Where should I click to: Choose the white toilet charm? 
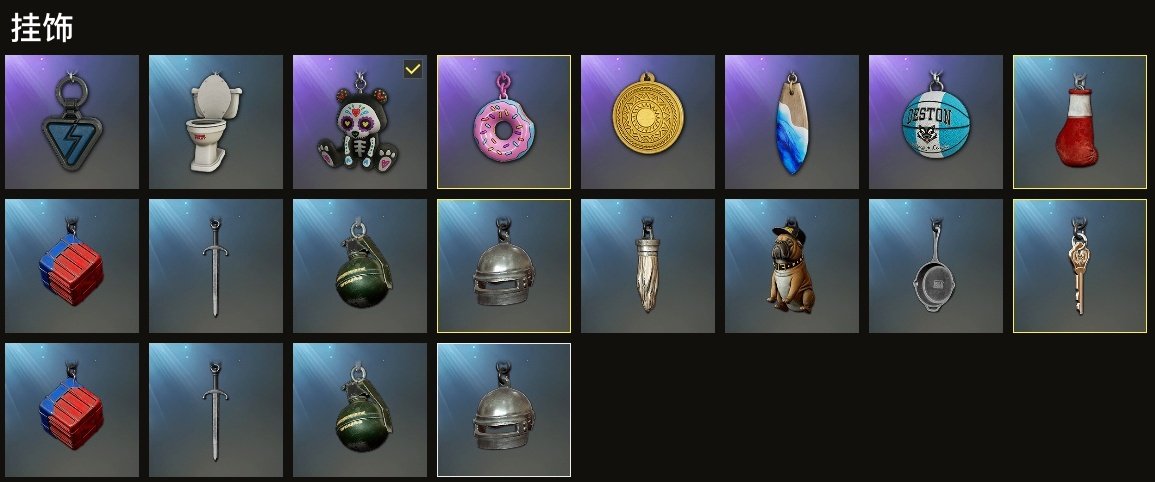tap(216, 122)
